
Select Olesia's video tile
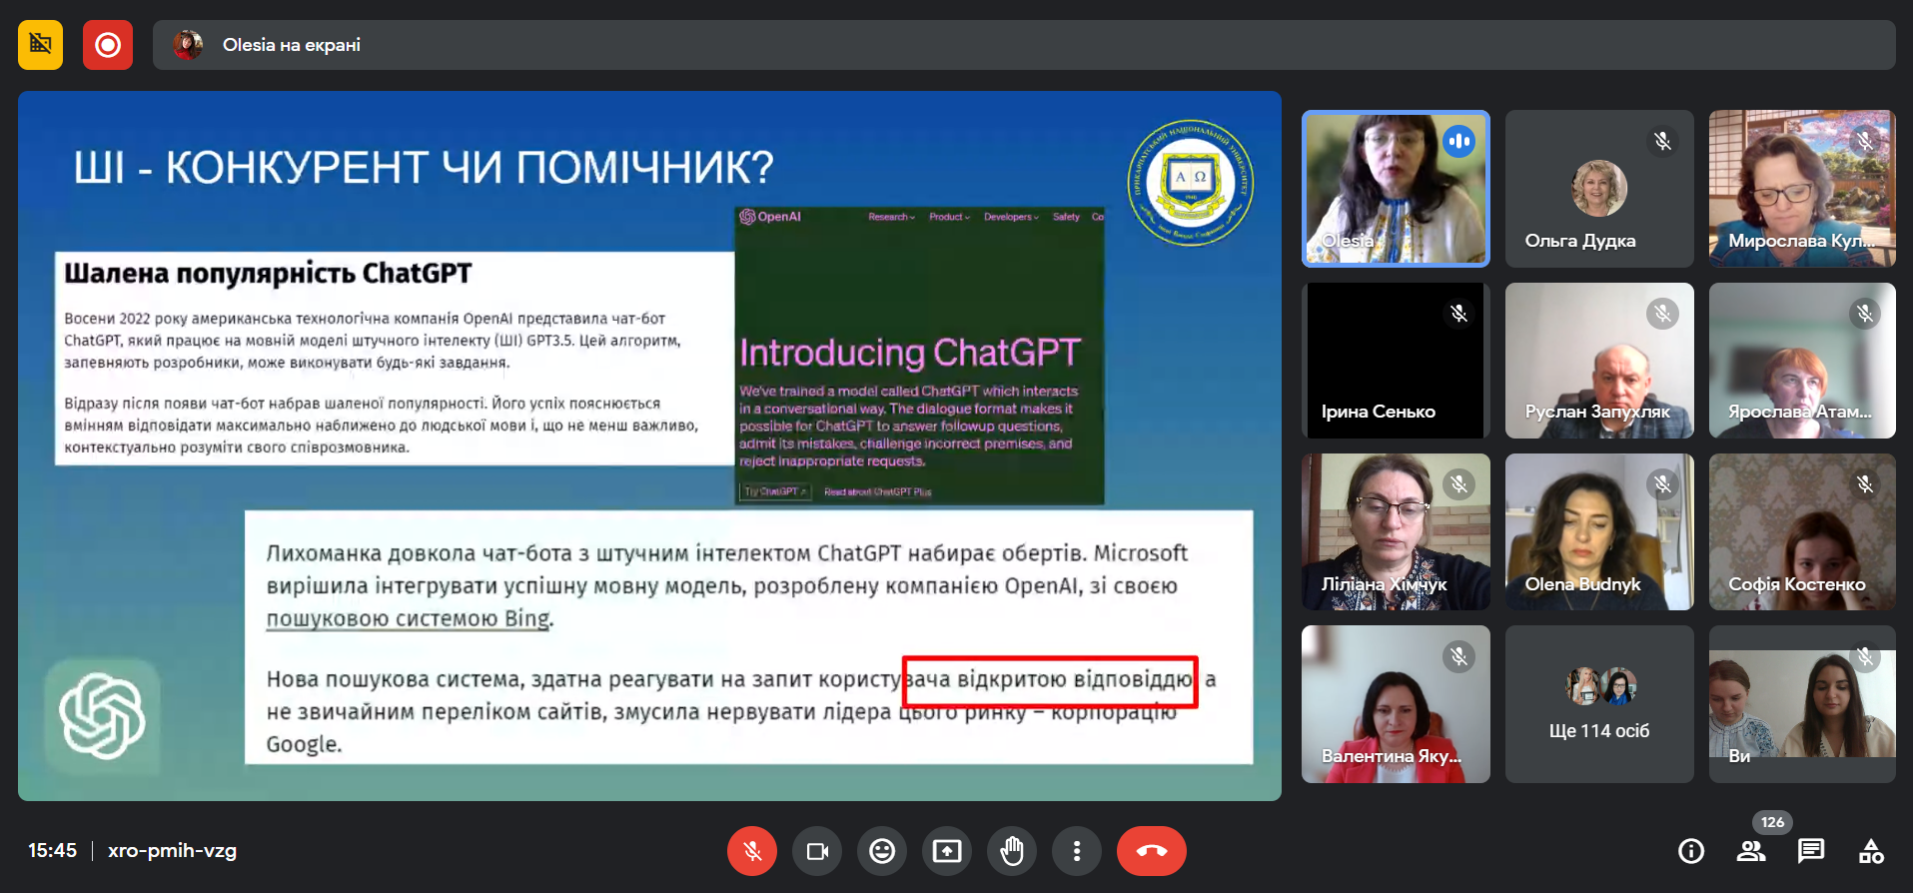point(1395,189)
